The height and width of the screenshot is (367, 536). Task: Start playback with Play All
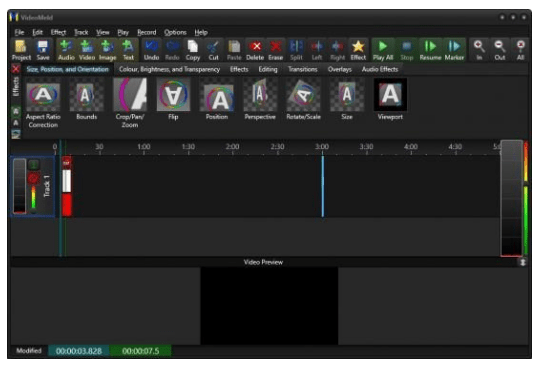(x=383, y=50)
